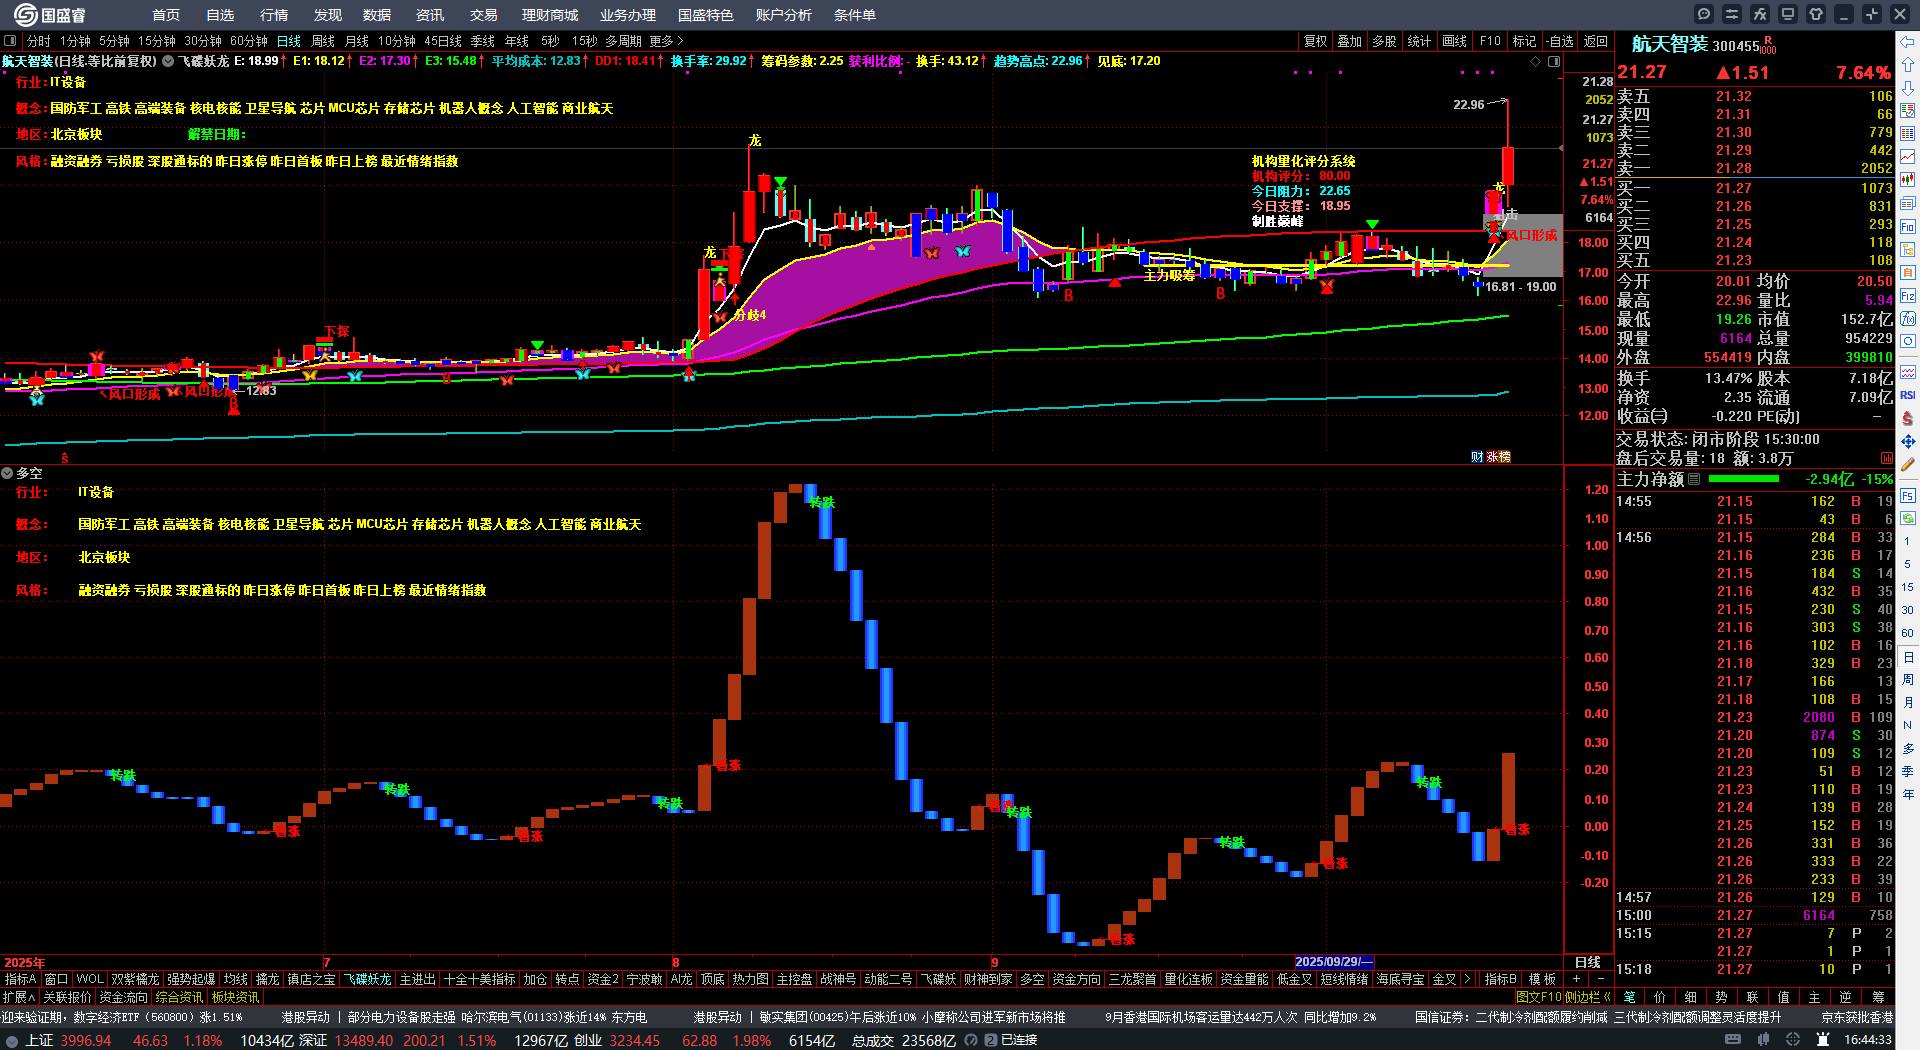Open the 交易 menu

(x=483, y=15)
